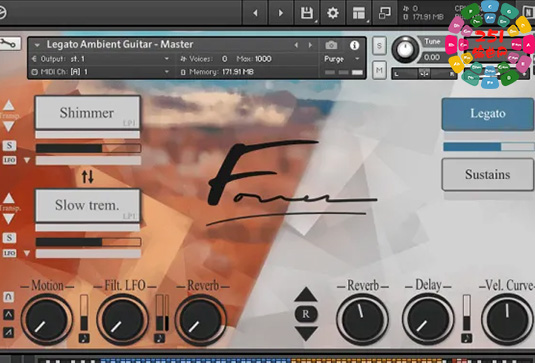
Task: Adjust the Legato blue level slider
Action: coord(488,147)
